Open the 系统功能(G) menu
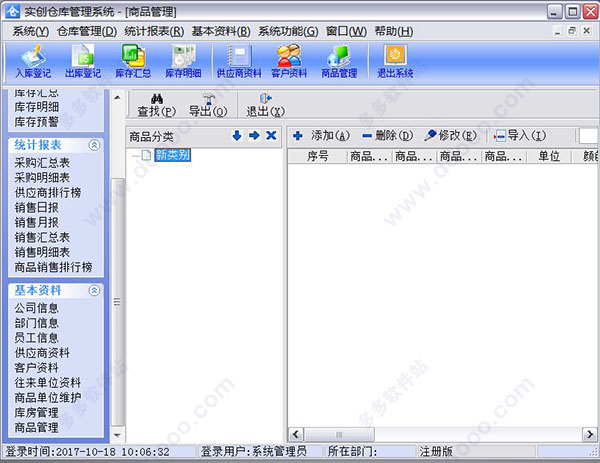The width and height of the screenshot is (600, 463). tap(288, 31)
